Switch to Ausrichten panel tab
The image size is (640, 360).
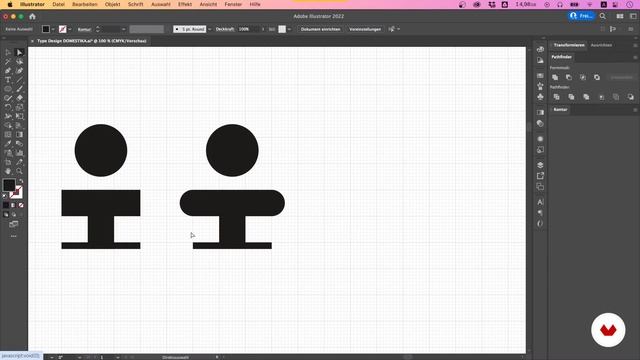pos(601,45)
